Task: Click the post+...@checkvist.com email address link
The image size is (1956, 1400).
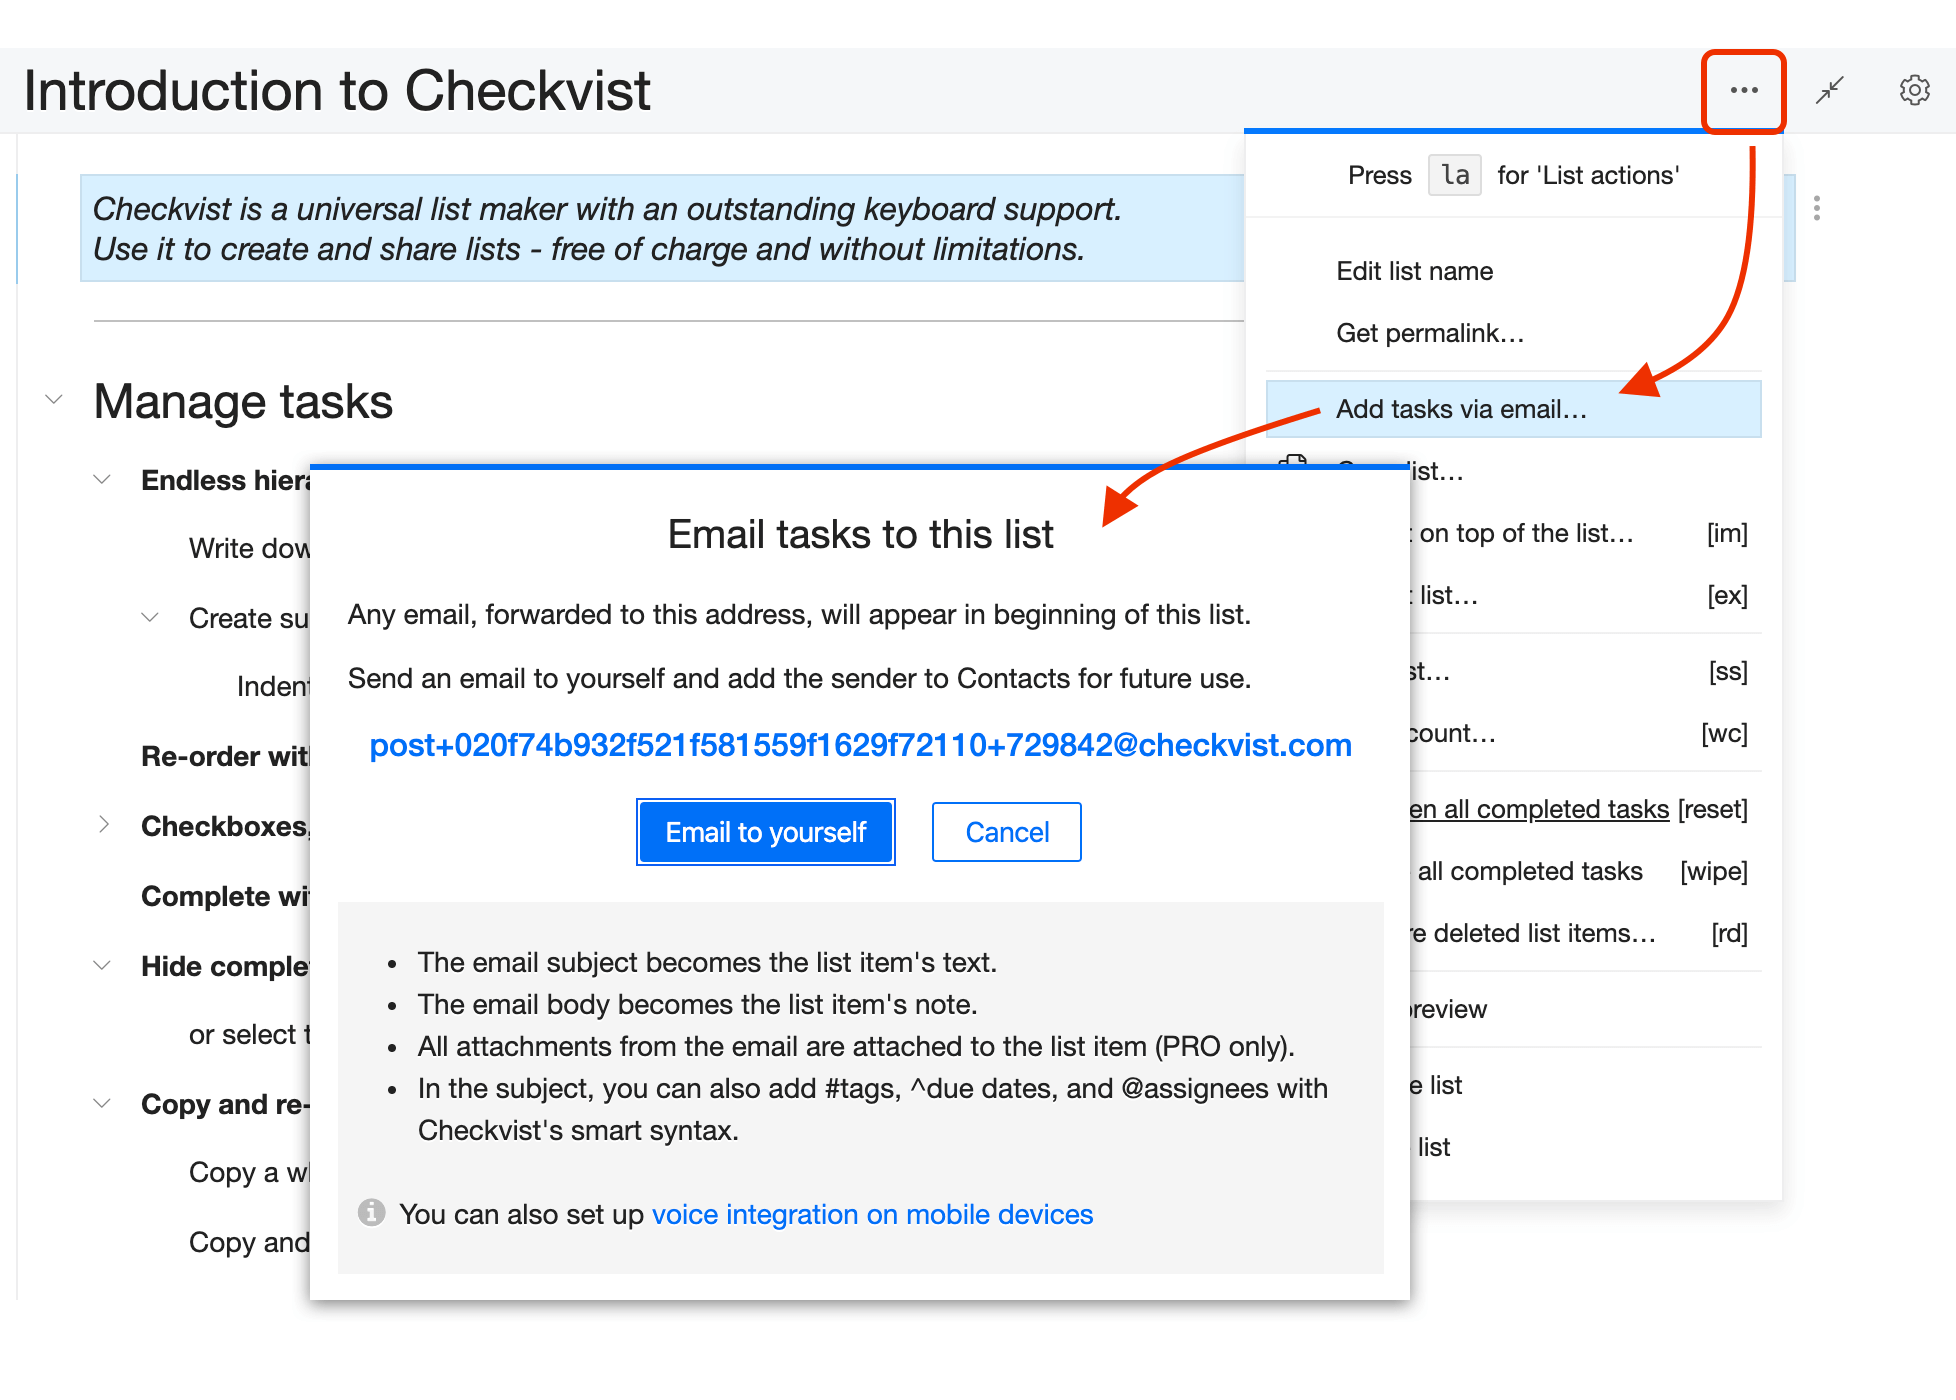Action: (860, 745)
